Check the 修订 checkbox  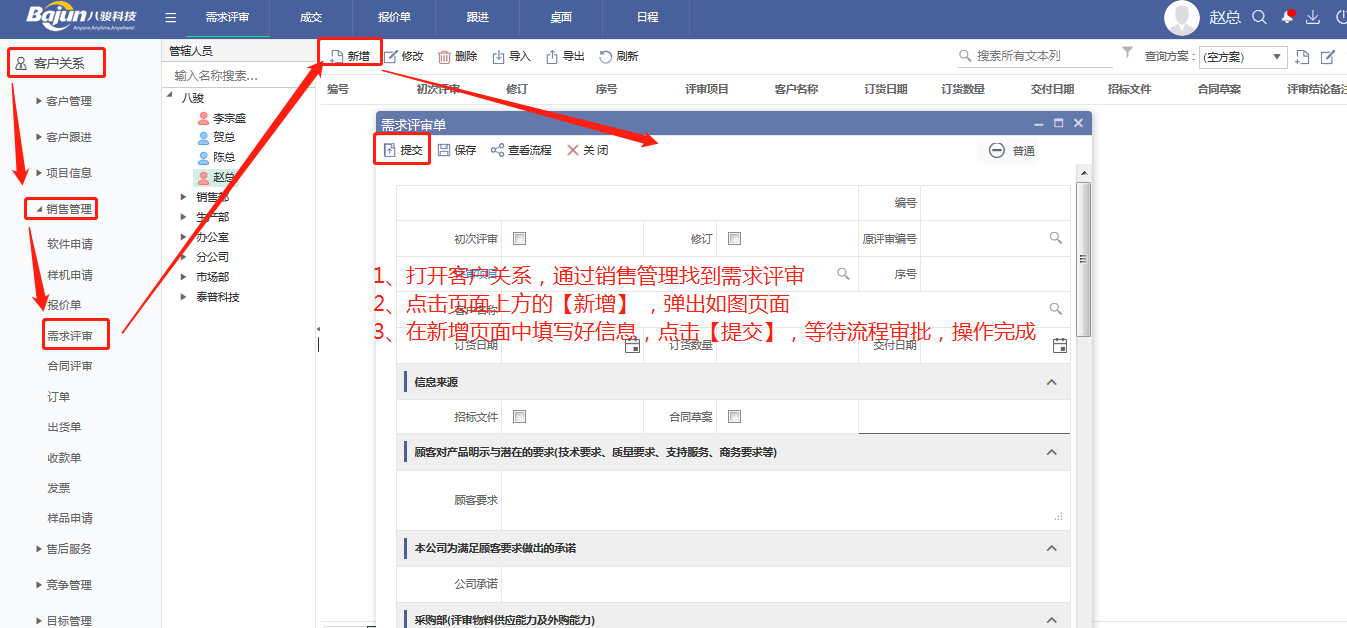(735, 238)
